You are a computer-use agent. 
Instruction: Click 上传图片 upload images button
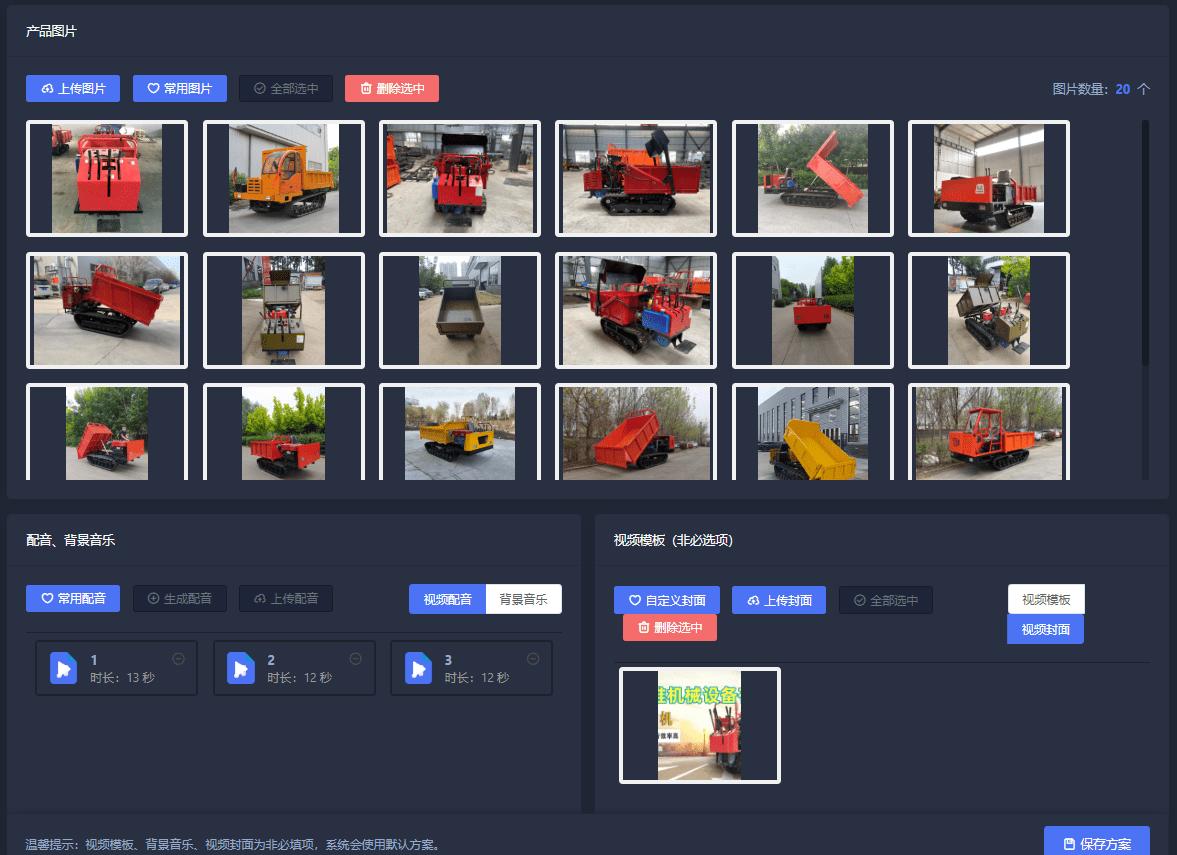[73, 88]
